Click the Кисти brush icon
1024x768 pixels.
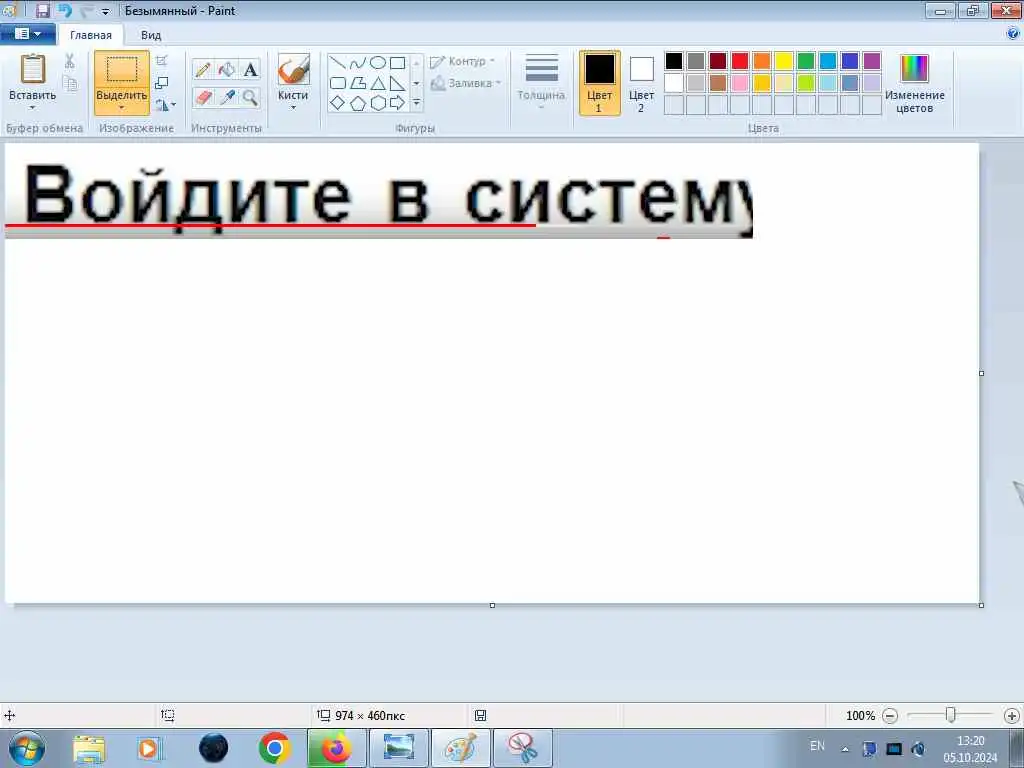[x=293, y=69]
